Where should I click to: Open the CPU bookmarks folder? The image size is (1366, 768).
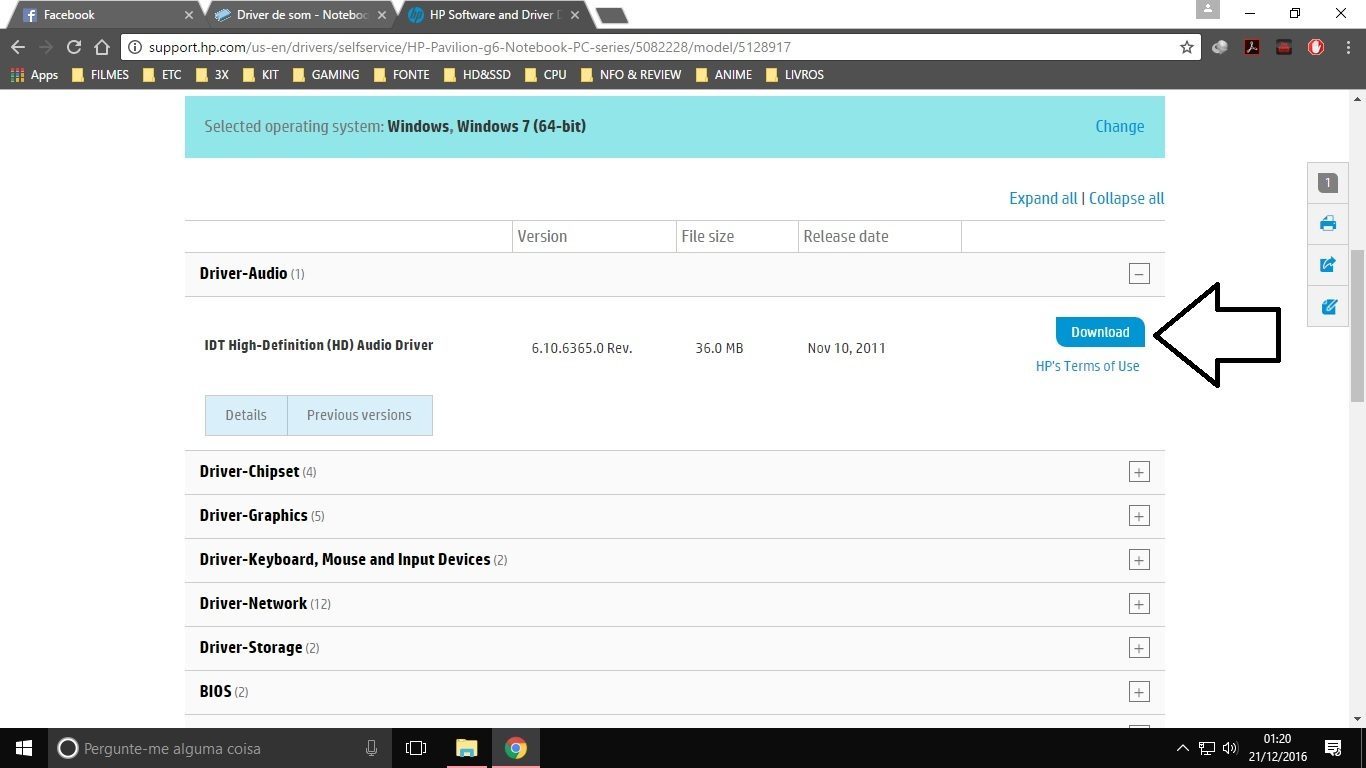coord(545,75)
